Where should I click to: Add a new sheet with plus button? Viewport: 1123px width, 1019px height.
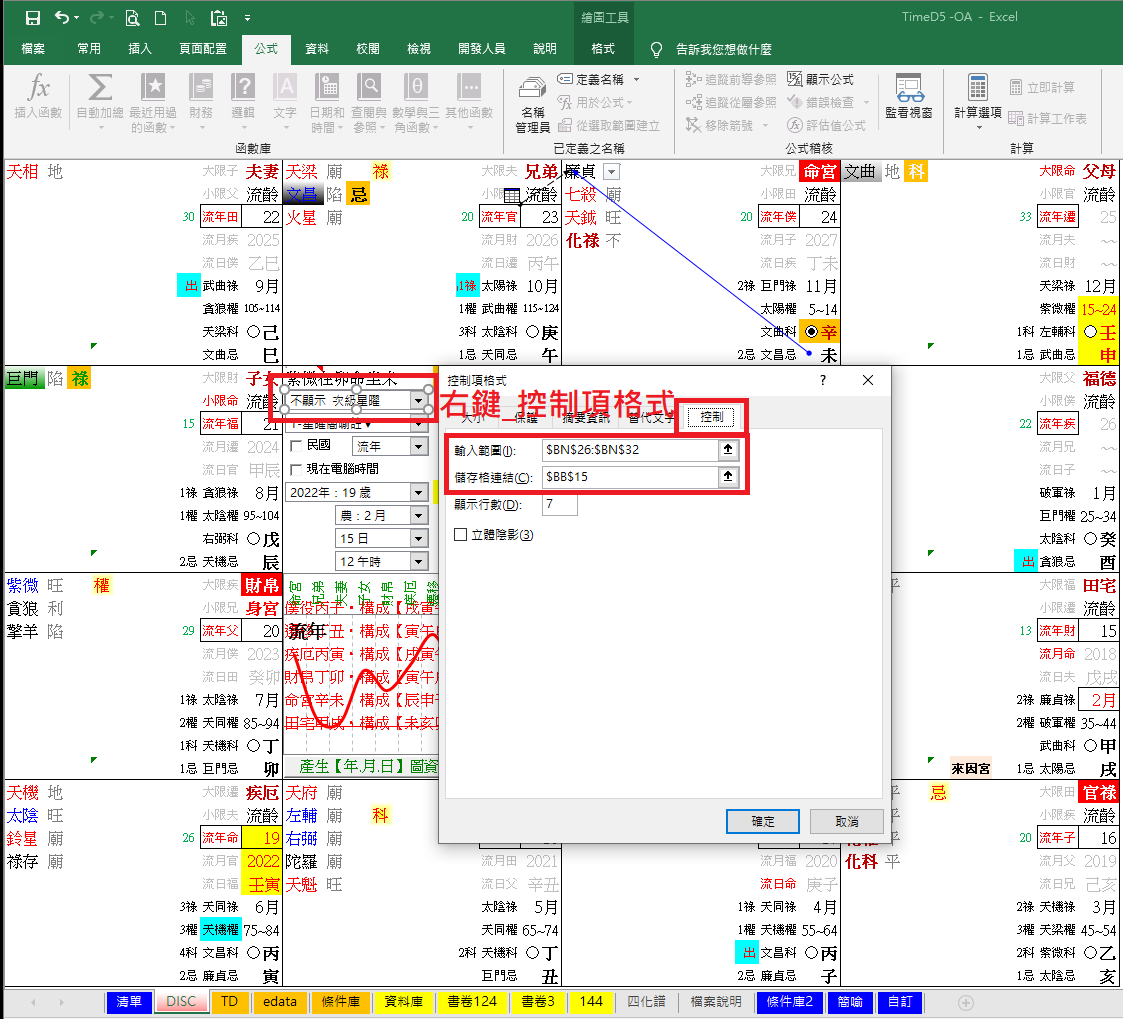pyautogui.click(x=965, y=1003)
